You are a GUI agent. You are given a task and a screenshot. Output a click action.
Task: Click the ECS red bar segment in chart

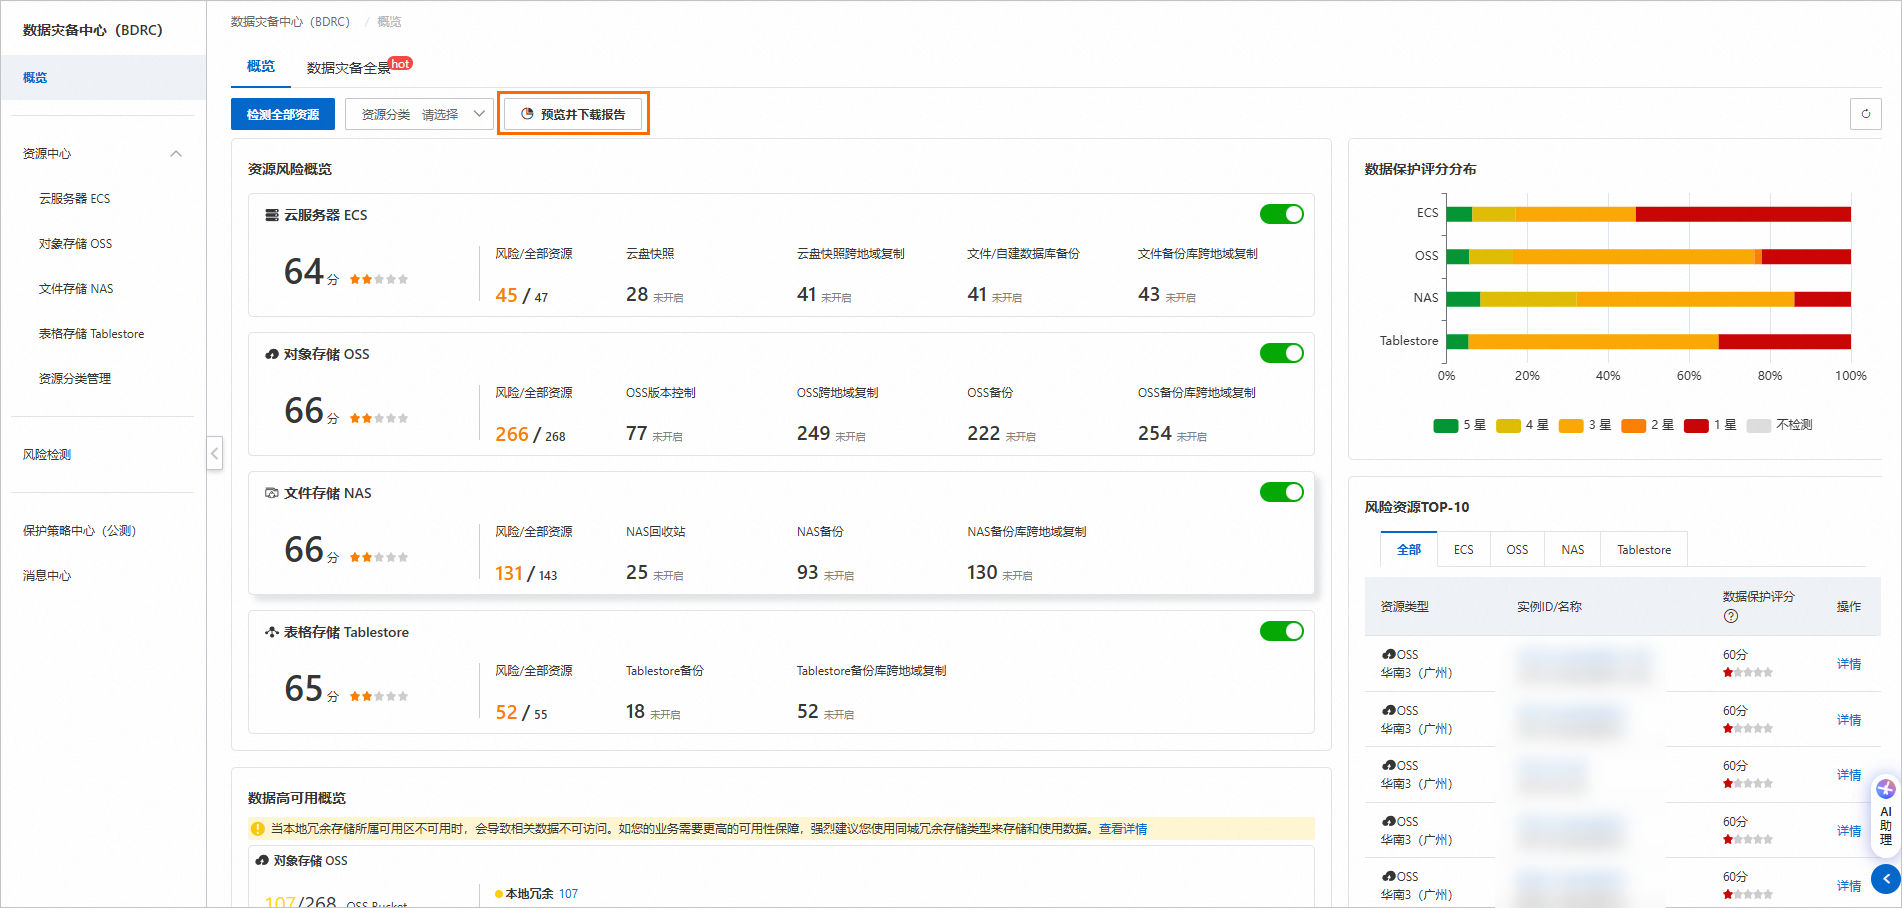1743,214
